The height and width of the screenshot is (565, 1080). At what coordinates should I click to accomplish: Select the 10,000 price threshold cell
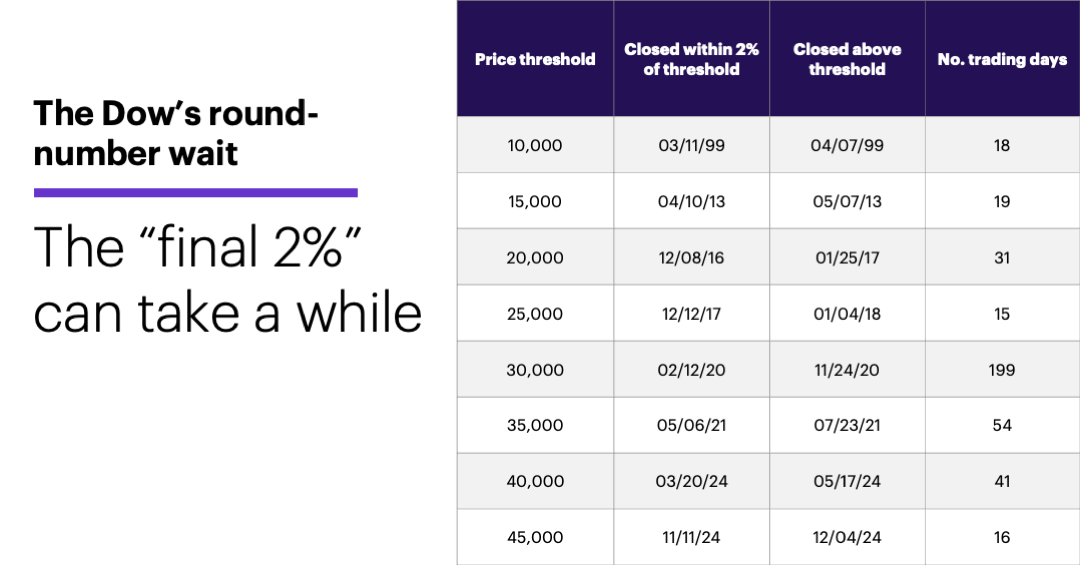click(535, 145)
